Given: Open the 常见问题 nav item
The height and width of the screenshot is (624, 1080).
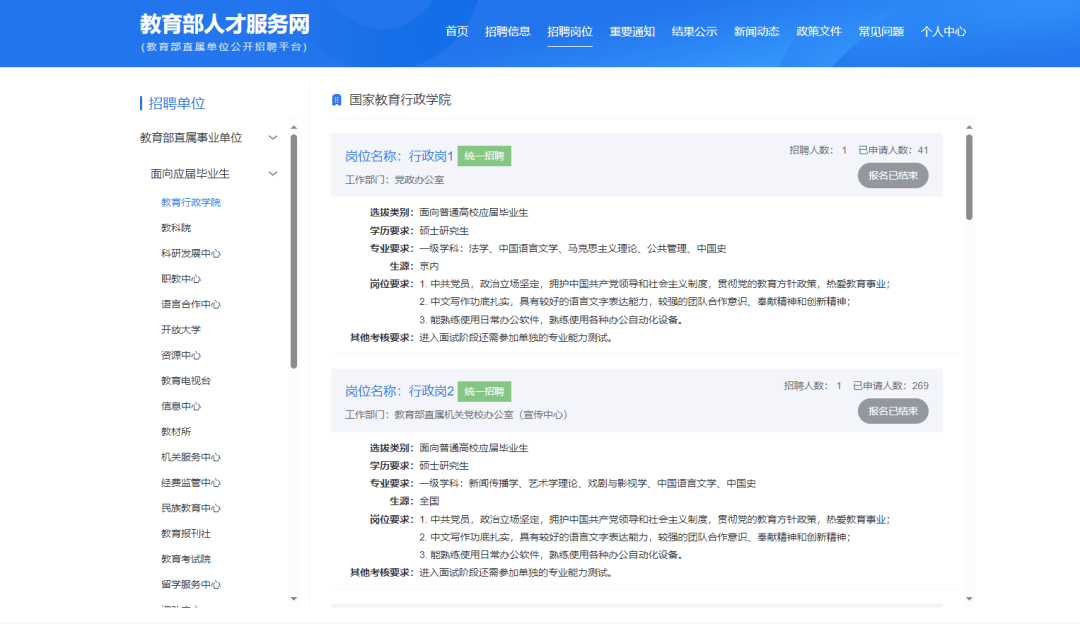Looking at the screenshot, I should tap(881, 32).
